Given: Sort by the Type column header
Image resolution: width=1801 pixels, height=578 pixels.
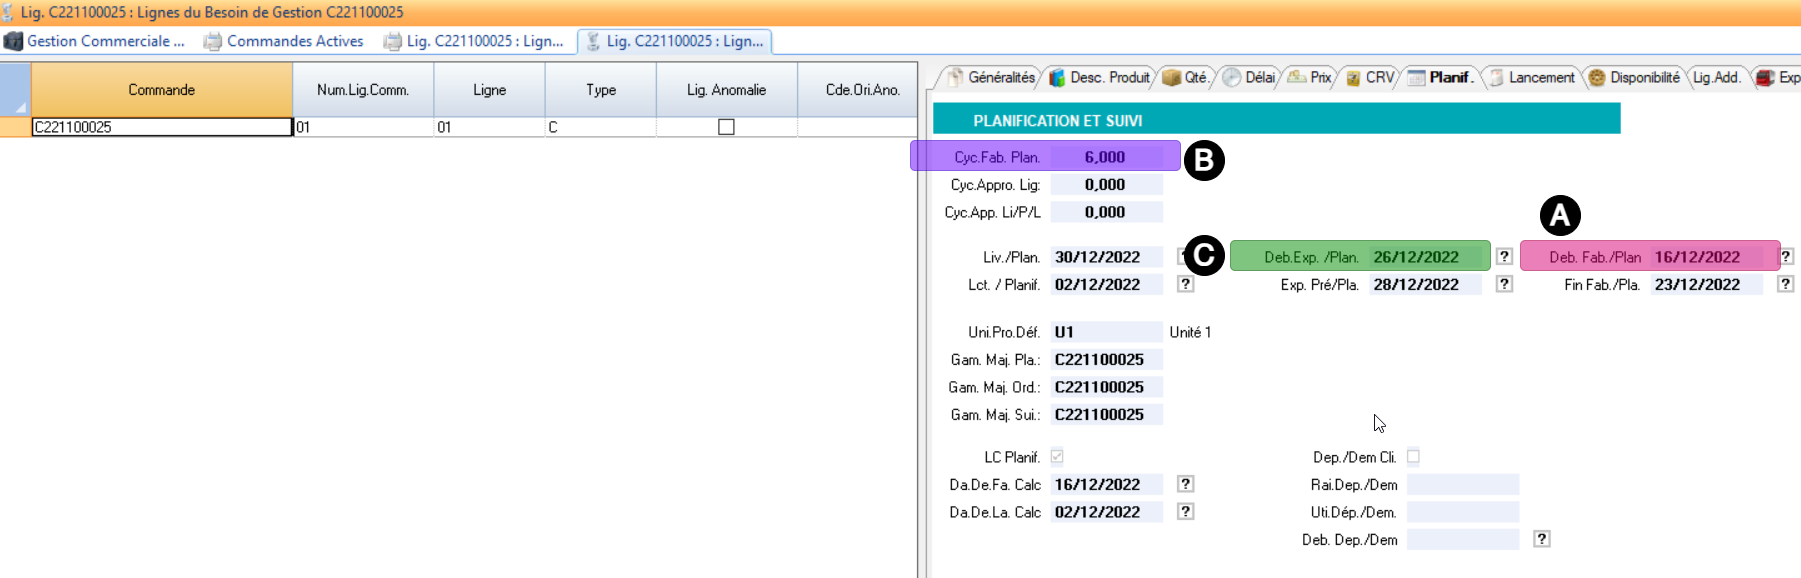Looking at the screenshot, I should tap(600, 90).
